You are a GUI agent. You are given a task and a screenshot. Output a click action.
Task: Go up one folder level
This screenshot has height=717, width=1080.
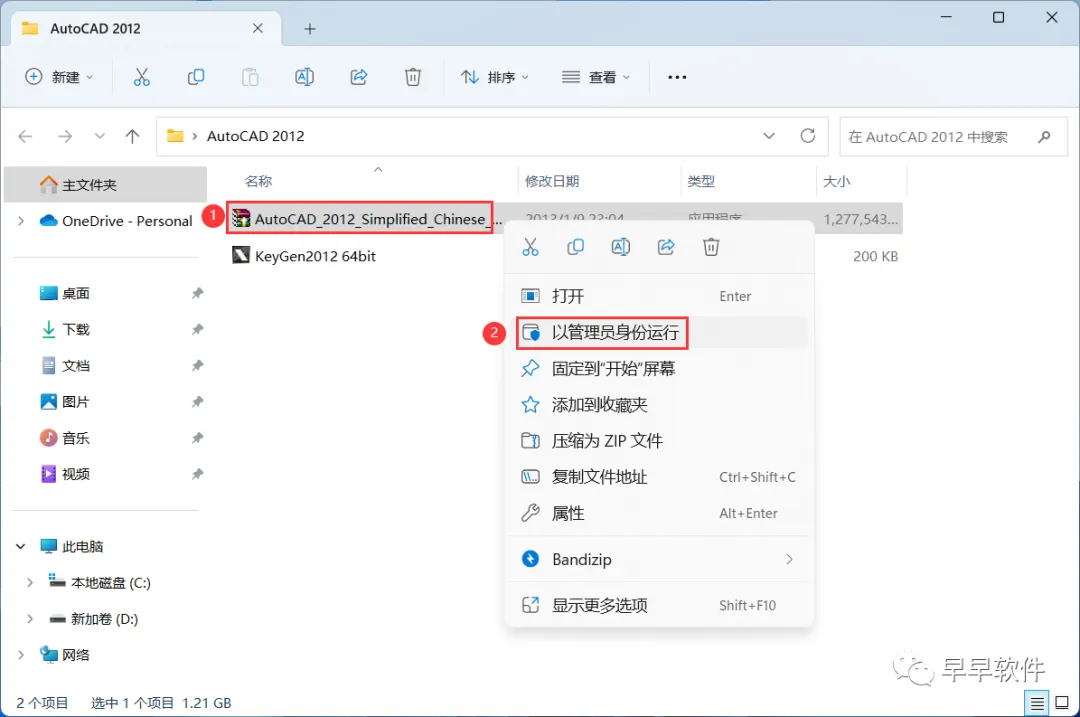132,136
